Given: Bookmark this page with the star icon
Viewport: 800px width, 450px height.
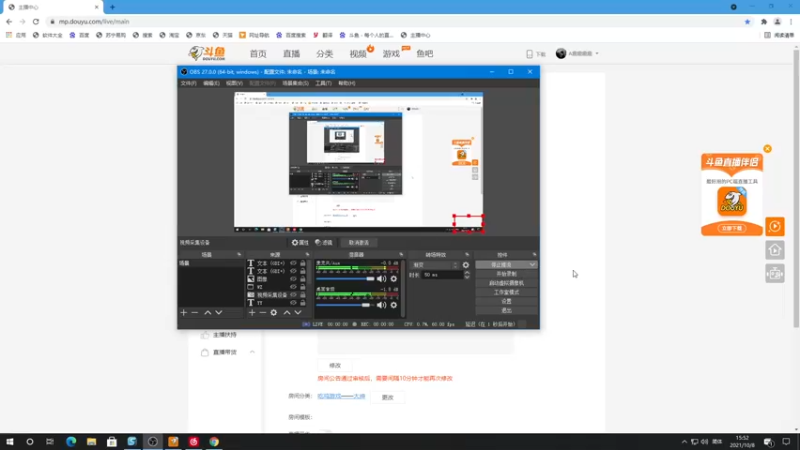Looking at the screenshot, I should point(747,21).
